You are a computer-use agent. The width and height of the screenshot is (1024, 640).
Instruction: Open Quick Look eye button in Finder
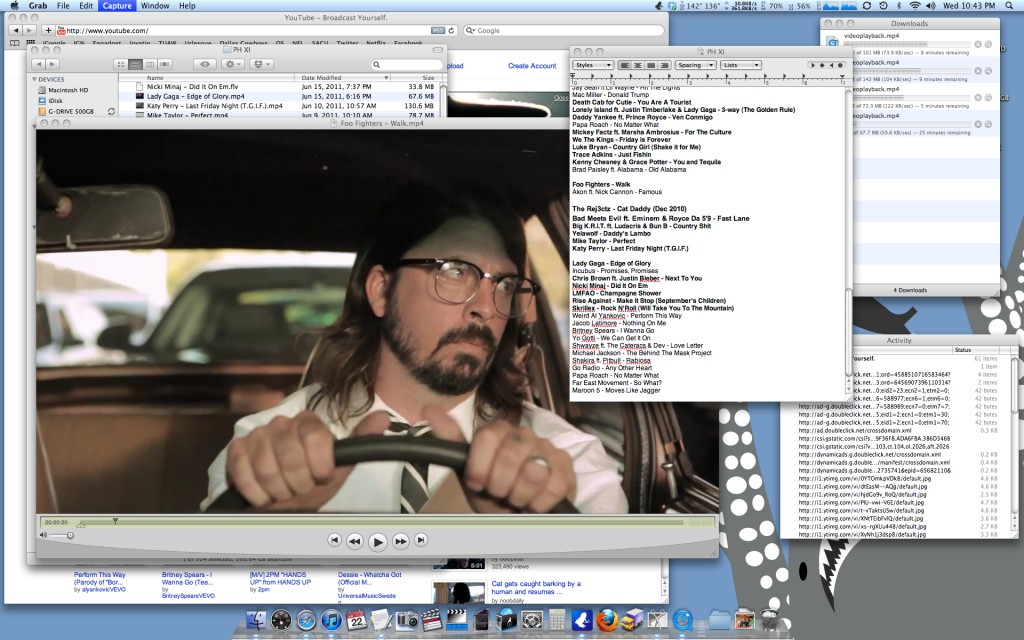[205, 64]
